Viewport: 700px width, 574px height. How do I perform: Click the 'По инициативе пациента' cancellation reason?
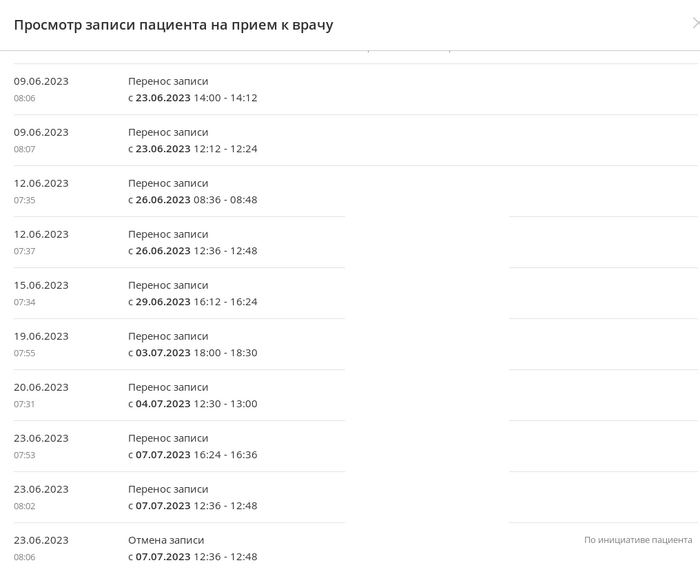pos(637,540)
